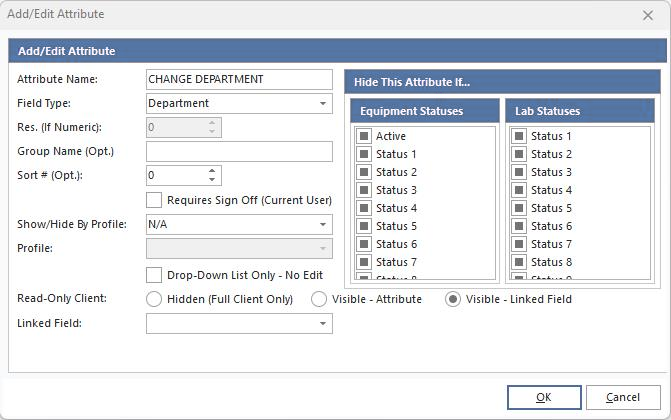Toggle Lab Status 5 checkbox
The width and height of the screenshot is (671, 420).
[x=519, y=208]
